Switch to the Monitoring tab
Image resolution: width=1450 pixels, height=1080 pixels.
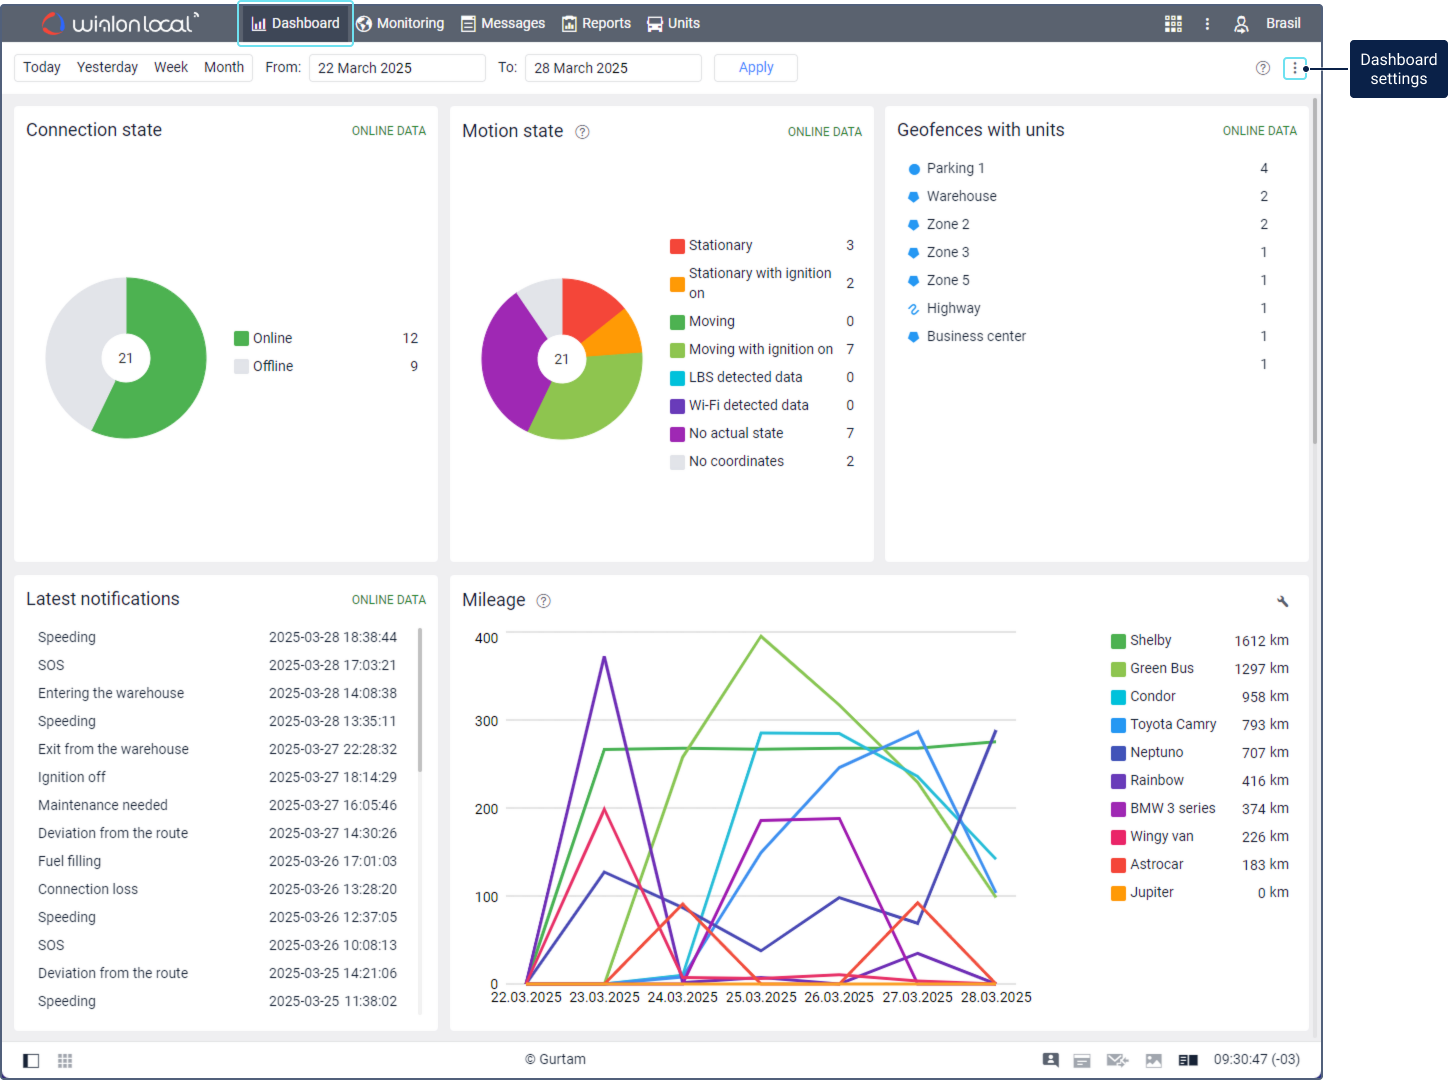coord(400,24)
